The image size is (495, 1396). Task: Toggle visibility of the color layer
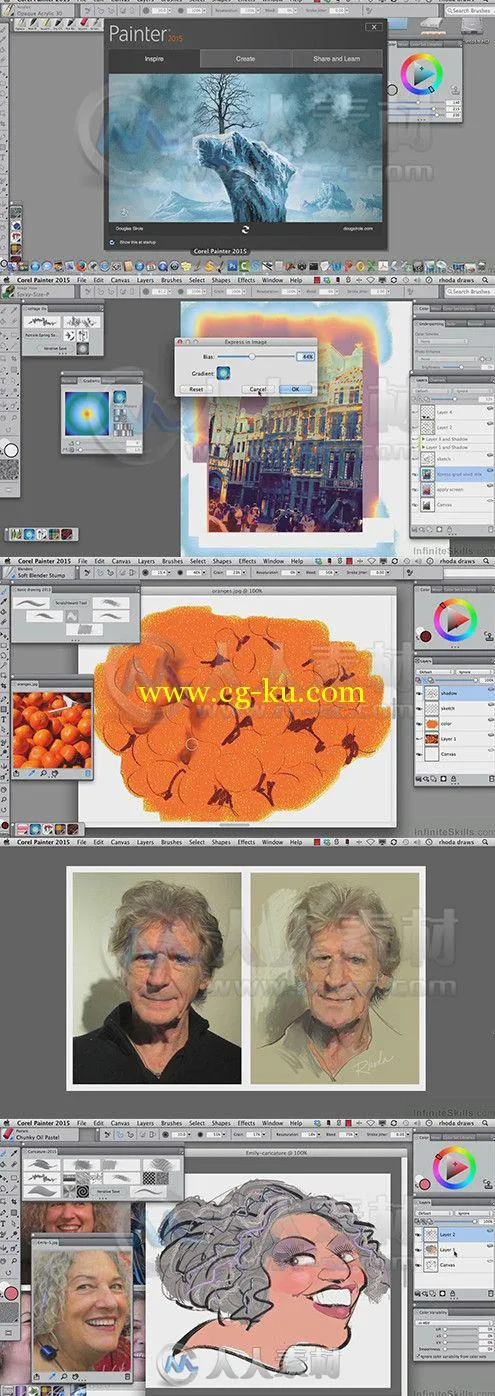click(x=417, y=723)
